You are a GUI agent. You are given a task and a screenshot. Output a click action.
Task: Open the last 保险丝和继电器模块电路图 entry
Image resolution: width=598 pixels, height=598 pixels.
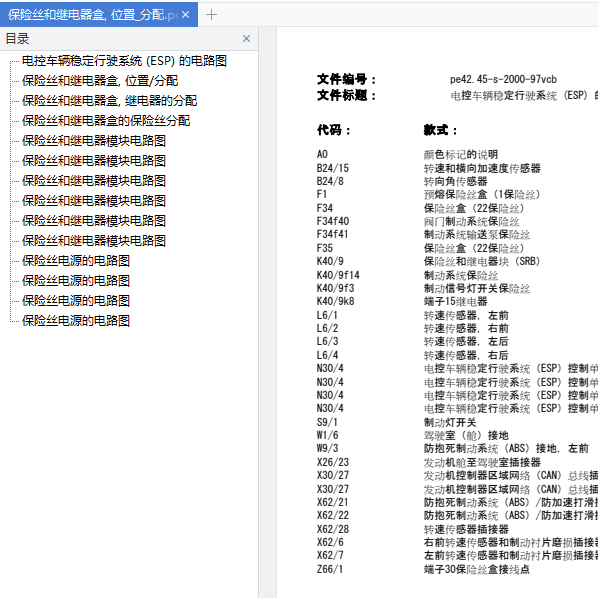[94, 241]
